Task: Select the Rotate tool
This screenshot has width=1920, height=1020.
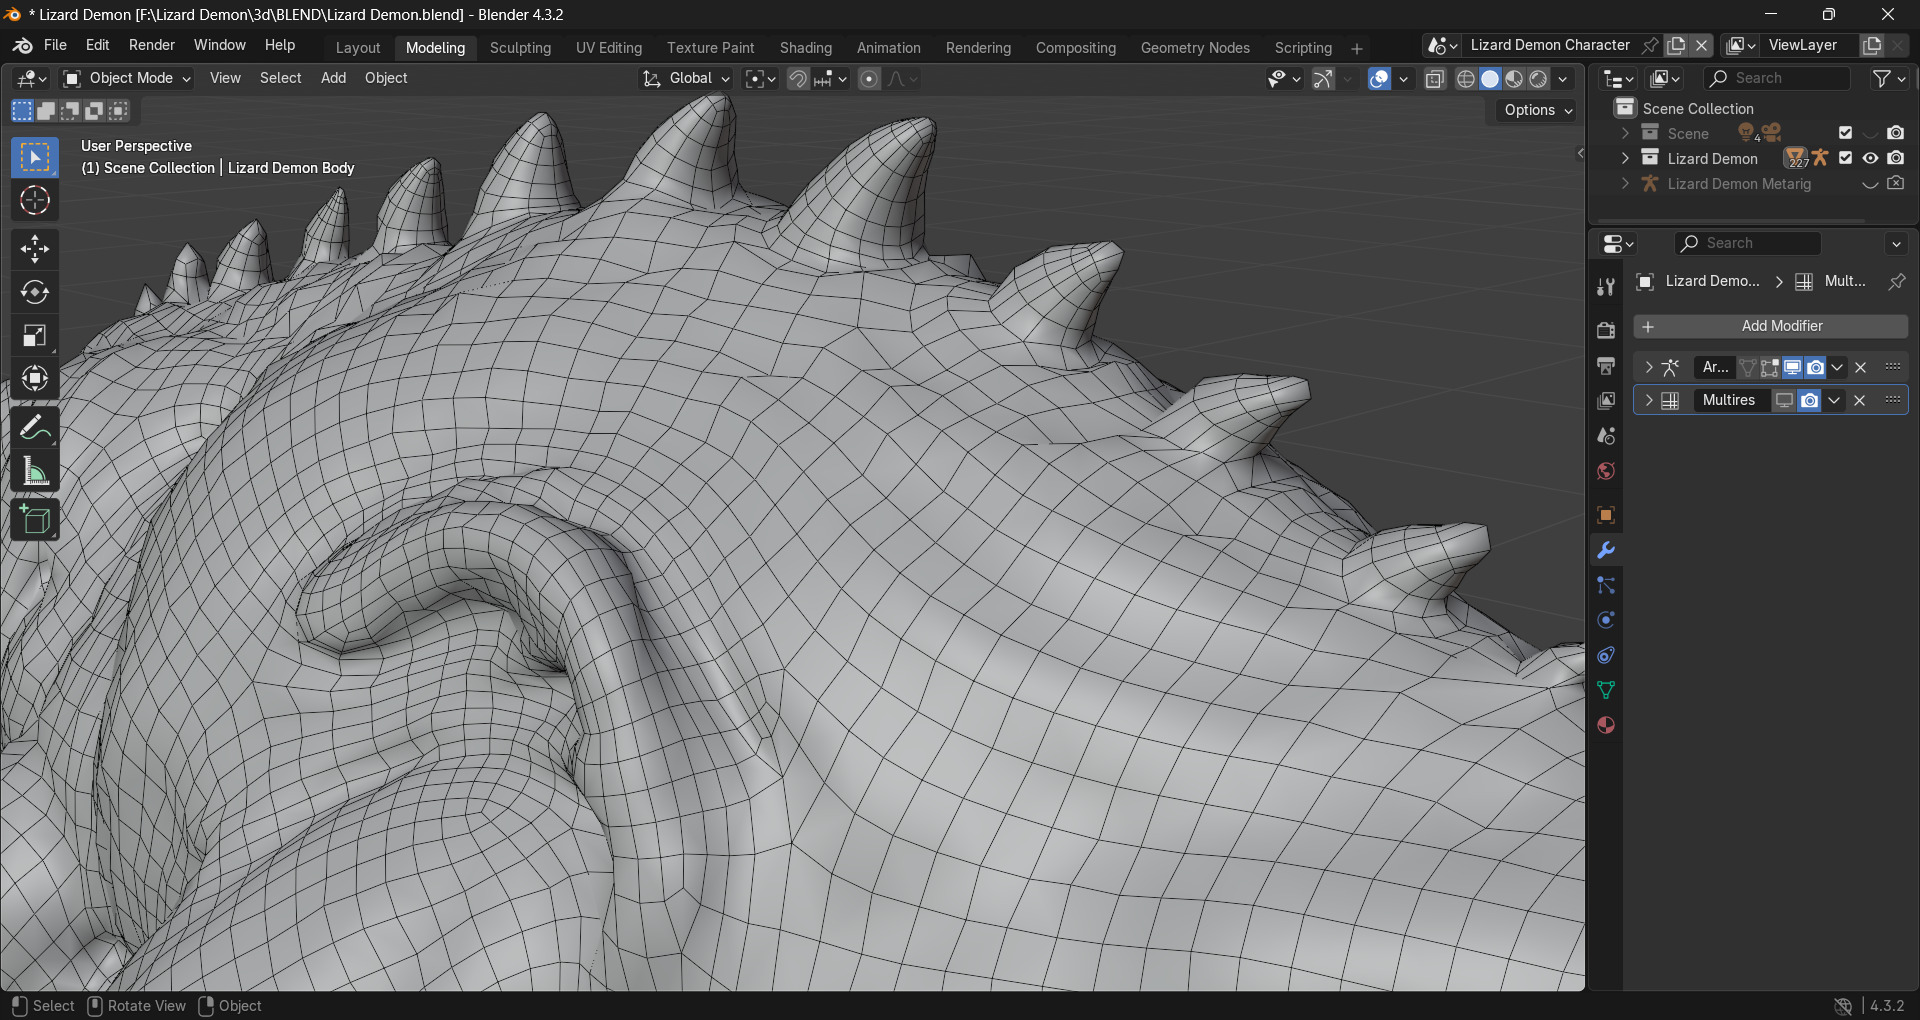Action: point(35,292)
